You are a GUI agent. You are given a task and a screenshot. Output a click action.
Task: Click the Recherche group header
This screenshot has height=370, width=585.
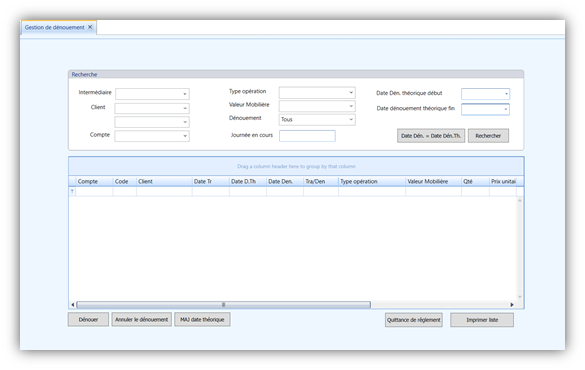click(x=296, y=74)
